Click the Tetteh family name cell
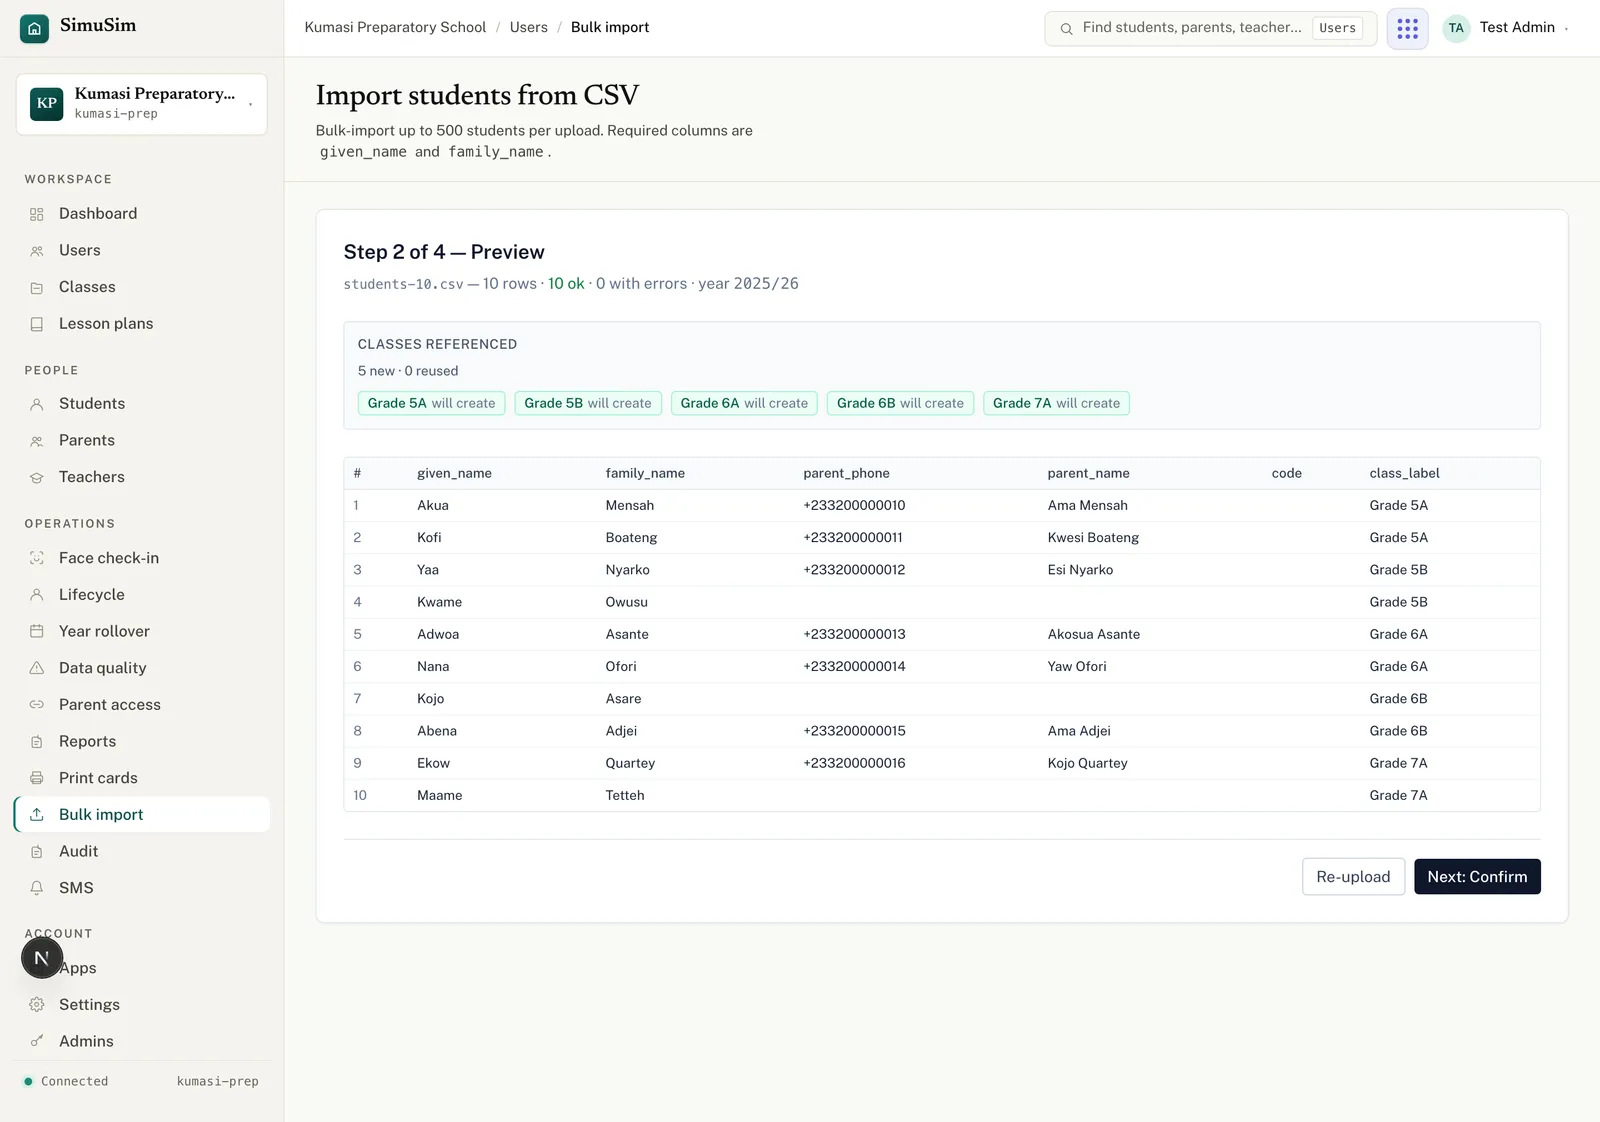 tap(625, 795)
